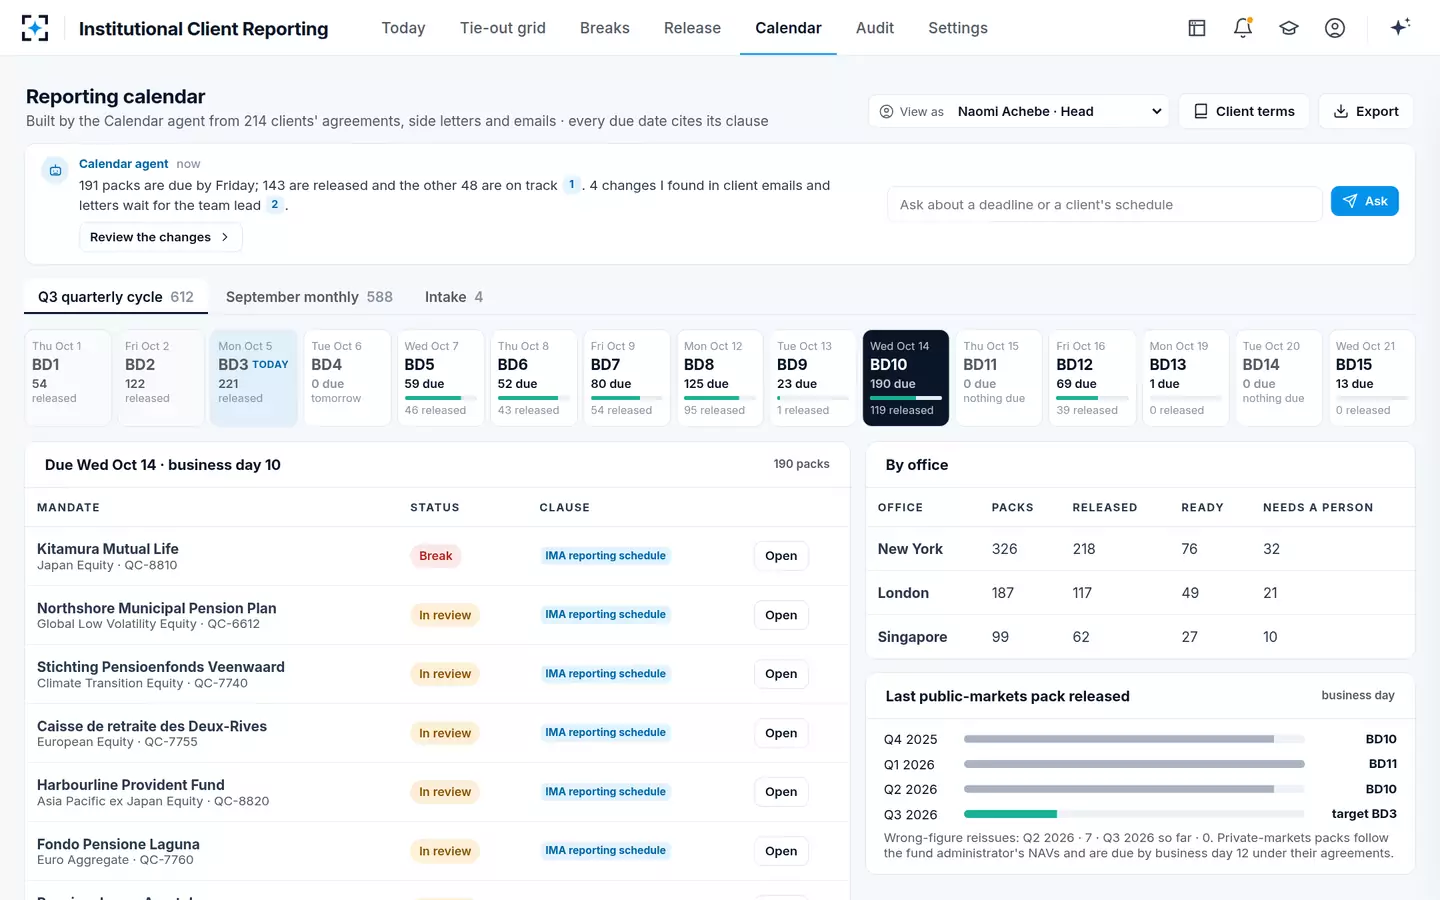Open citation badge 1 in agent message

(572, 185)
